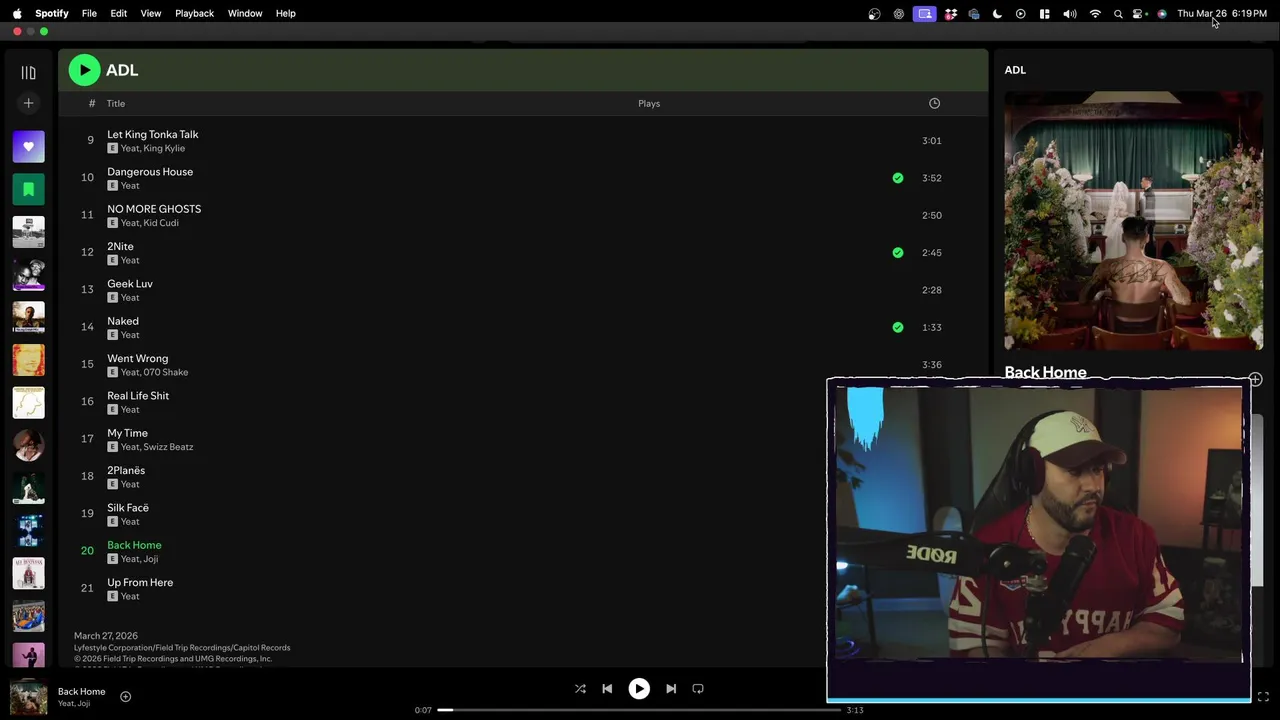Click Back Home heading in right panel
Viewport: 1280px width, 720px height.
tap(1045, 372)
